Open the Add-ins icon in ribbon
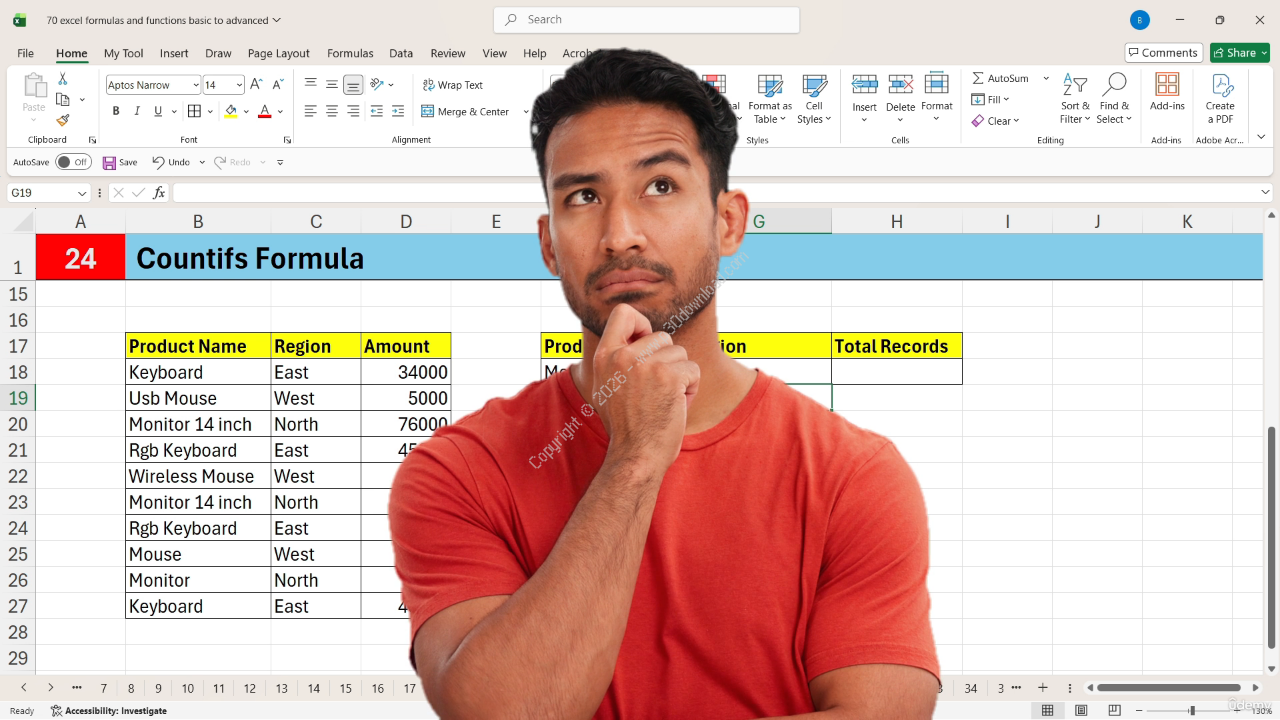The width and height of the screenshot is (1280, 720). click(x=1167, y=91)
